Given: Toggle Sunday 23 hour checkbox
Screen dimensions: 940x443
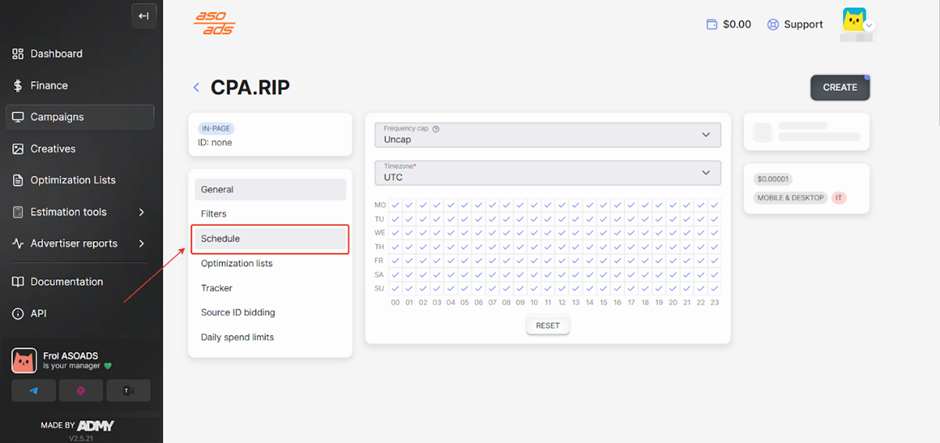Looking at the screenshot, I should pyautogui.click(x=713, y=288).
